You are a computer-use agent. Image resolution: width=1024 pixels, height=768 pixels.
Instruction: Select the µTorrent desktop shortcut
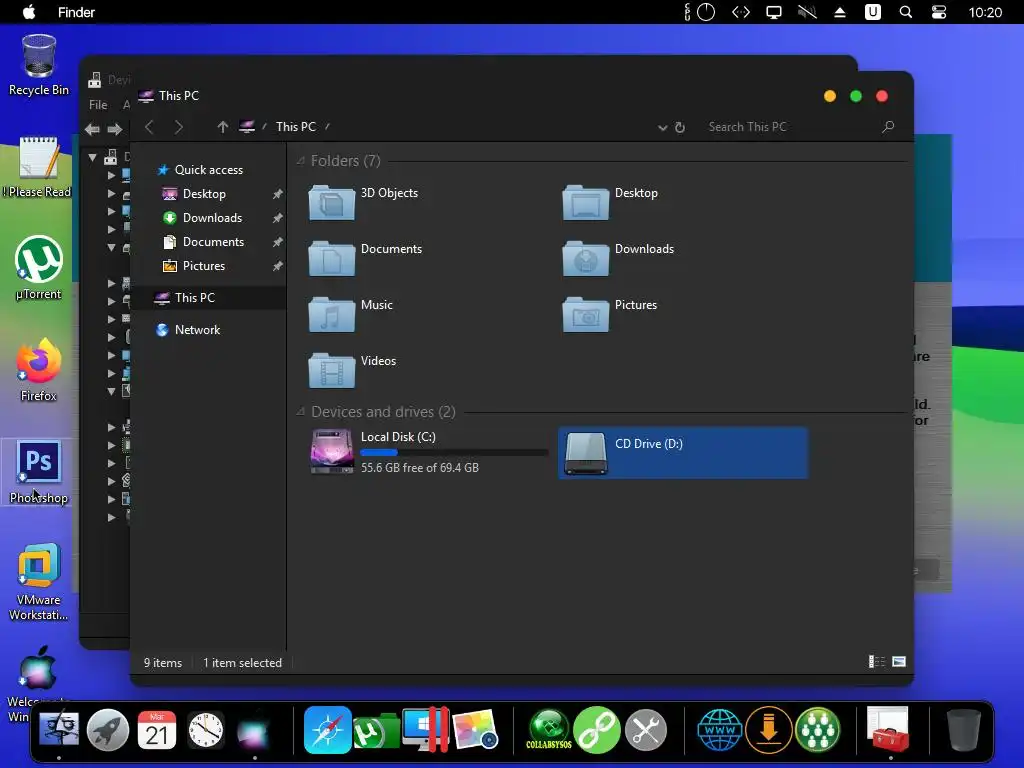click(x=39, y=268)
